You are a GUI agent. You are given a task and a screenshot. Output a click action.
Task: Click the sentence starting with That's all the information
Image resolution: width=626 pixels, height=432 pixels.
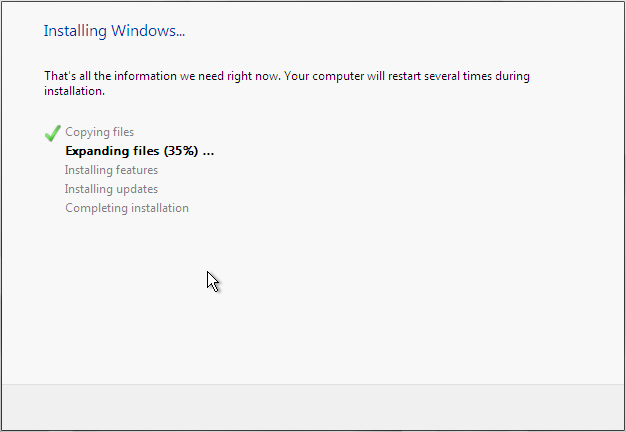pyautogui.click(x=287, y=83)
